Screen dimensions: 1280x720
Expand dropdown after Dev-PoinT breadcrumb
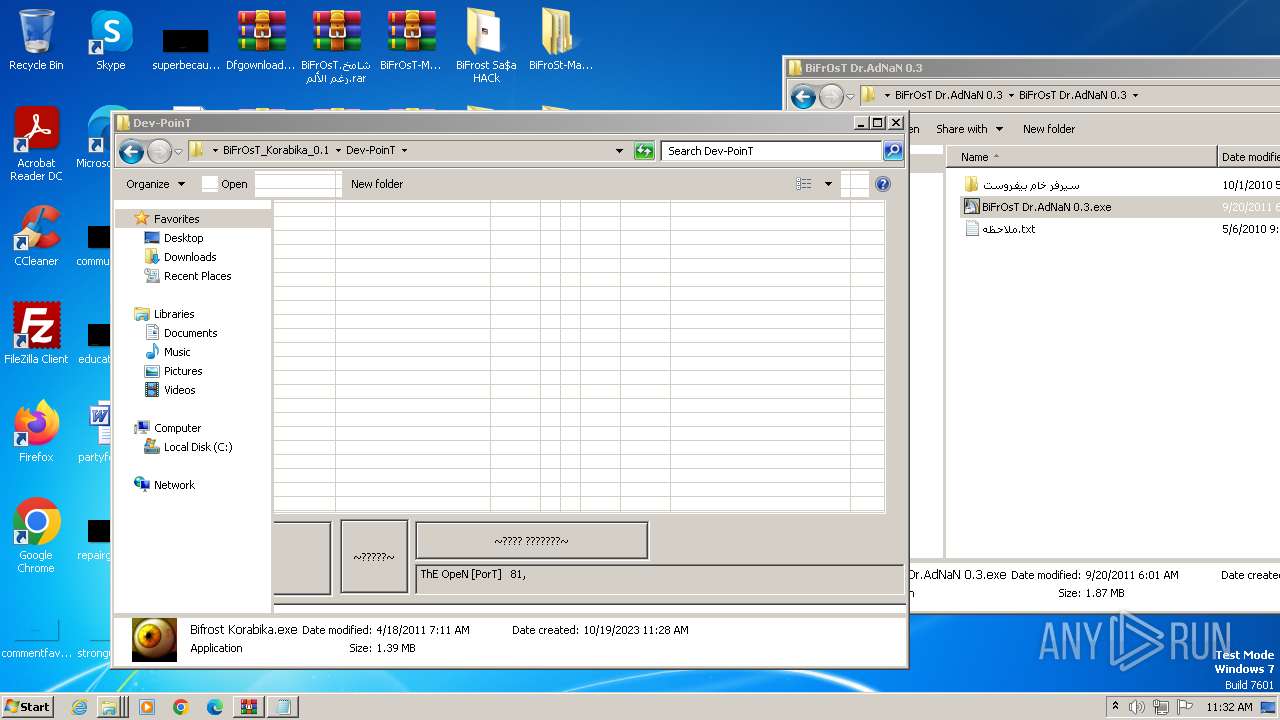click(404, 151)
